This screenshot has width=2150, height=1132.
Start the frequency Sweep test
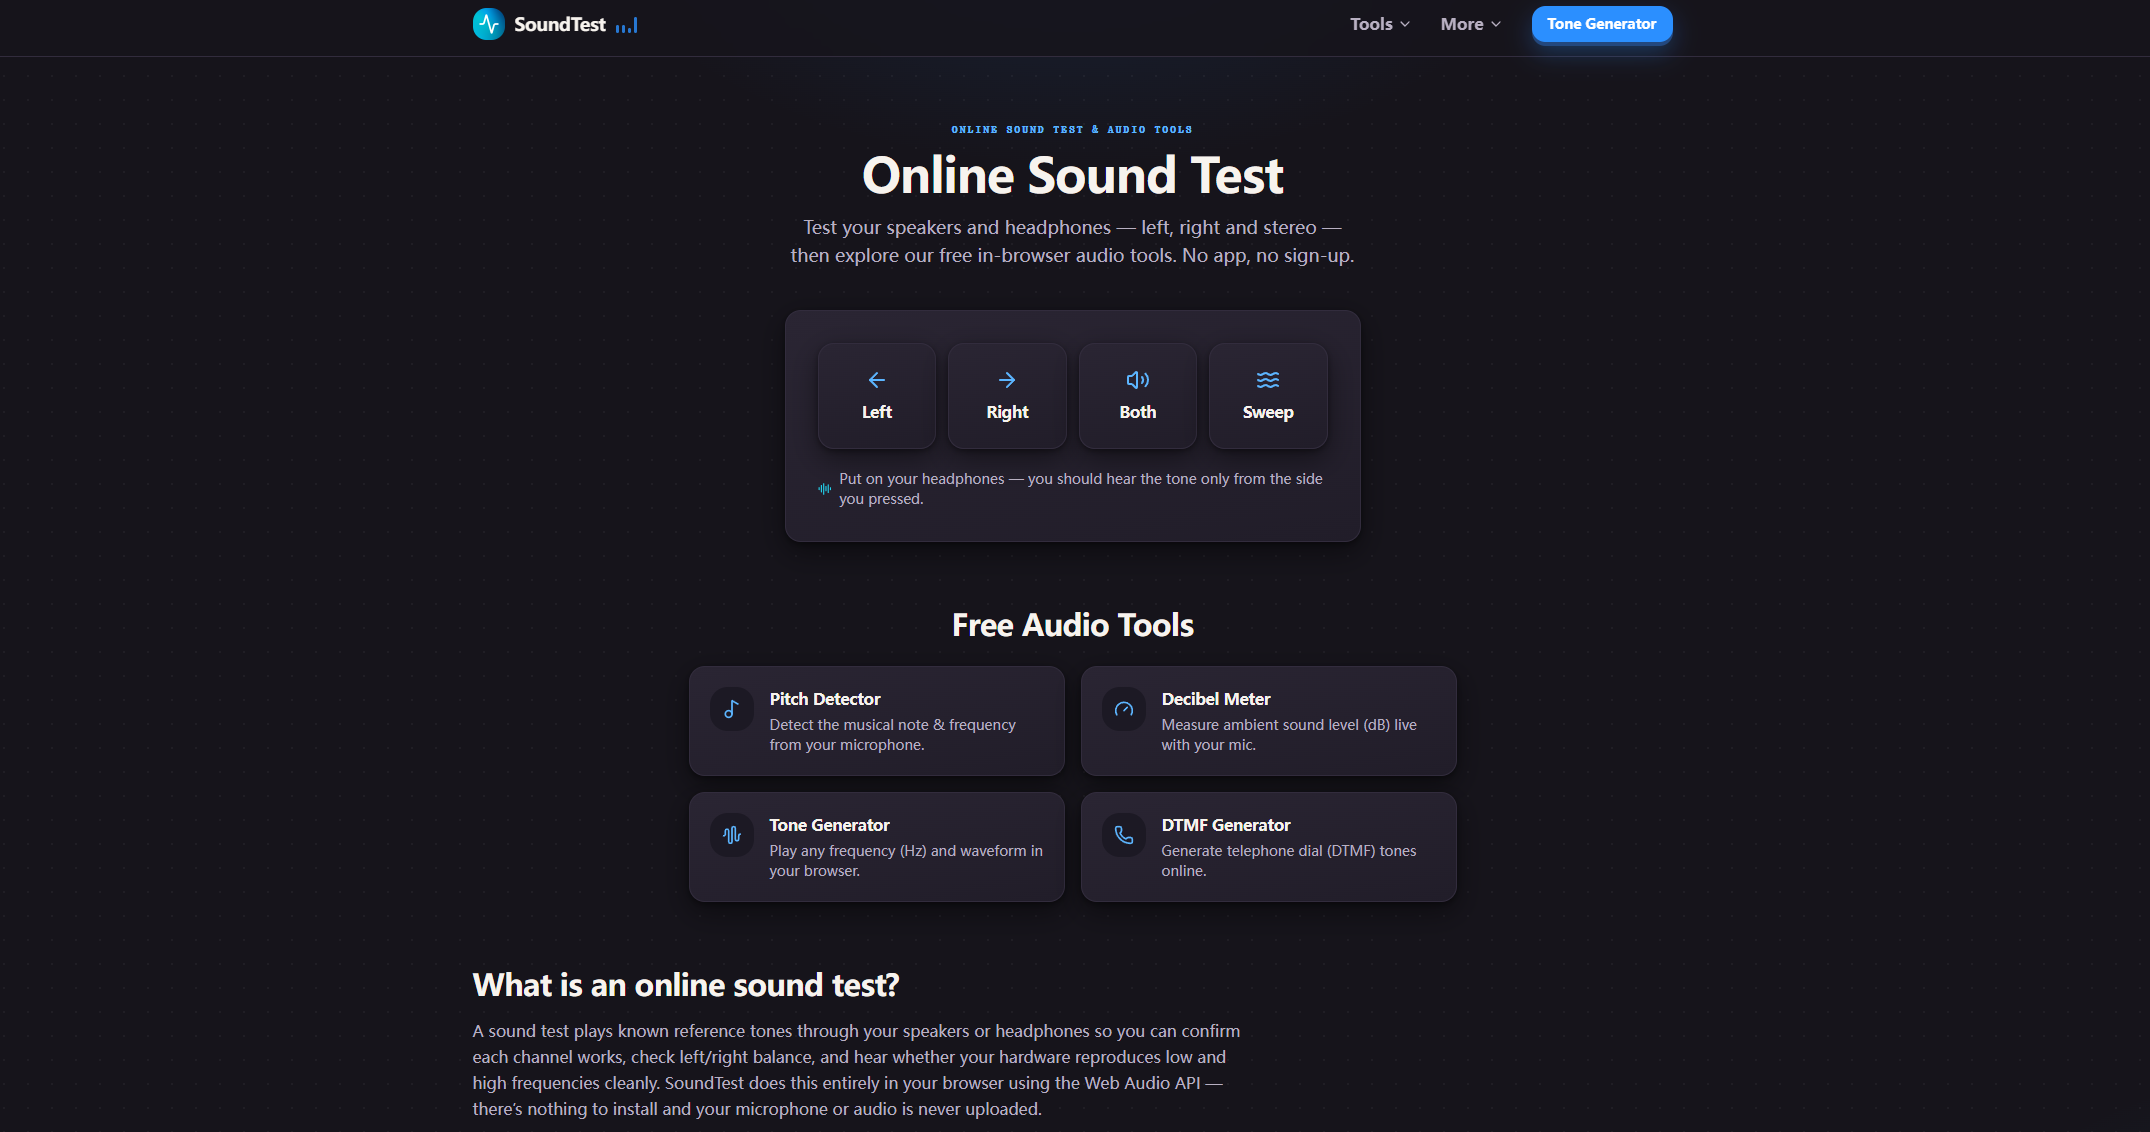point(1268,396)
